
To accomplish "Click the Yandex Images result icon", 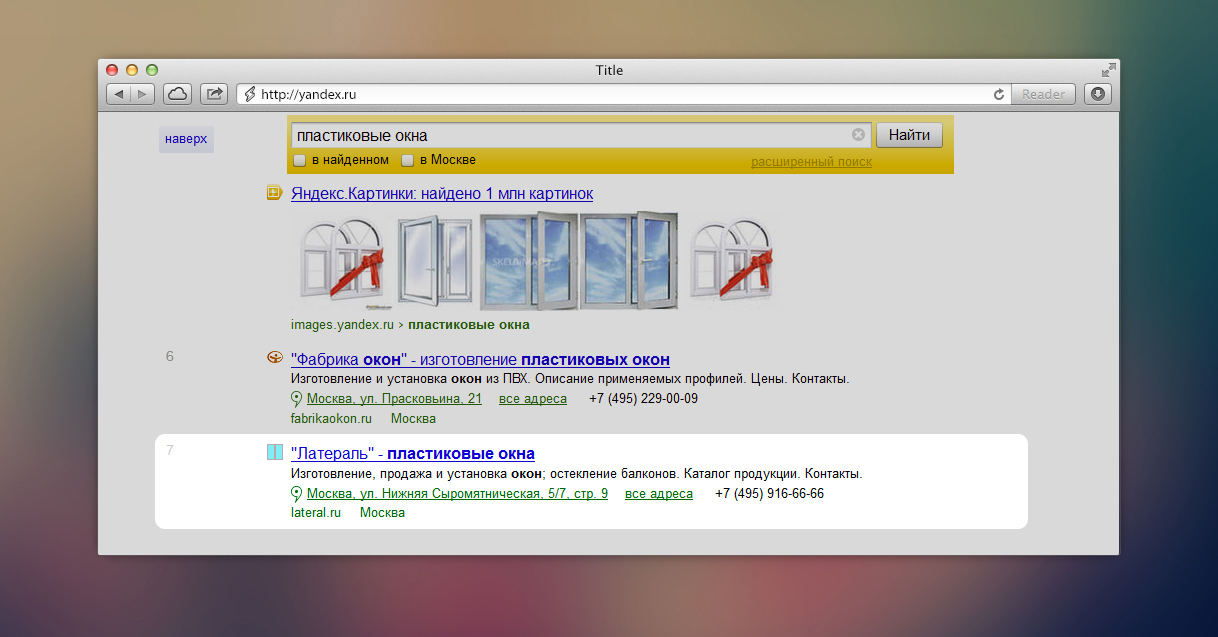I will tap(274, 193).
